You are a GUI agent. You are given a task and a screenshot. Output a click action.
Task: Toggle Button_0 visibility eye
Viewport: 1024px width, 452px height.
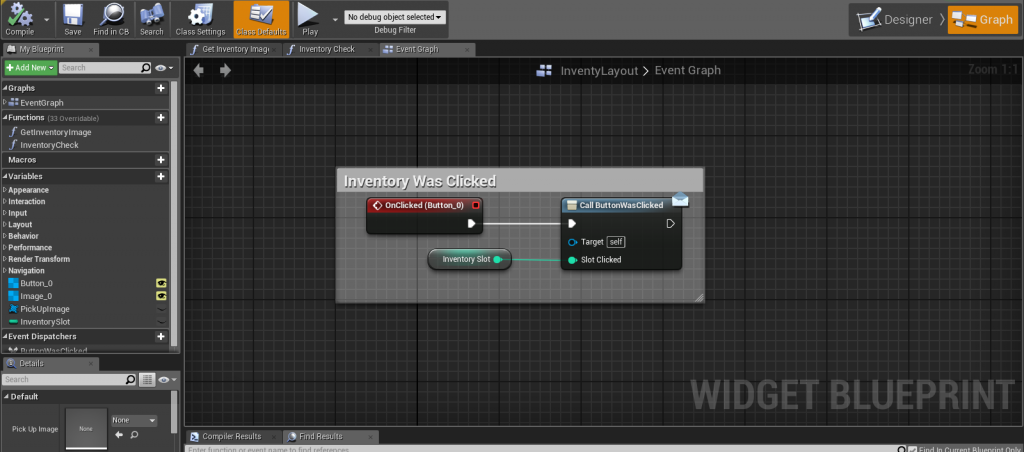click(161, 283)
